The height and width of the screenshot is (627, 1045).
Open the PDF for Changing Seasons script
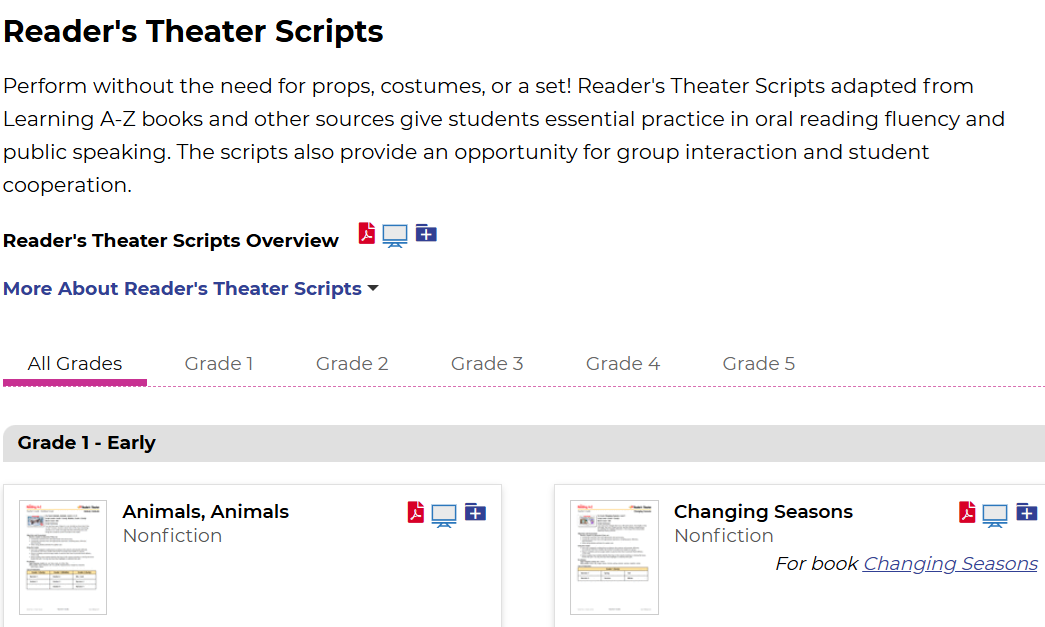(967, 513)
